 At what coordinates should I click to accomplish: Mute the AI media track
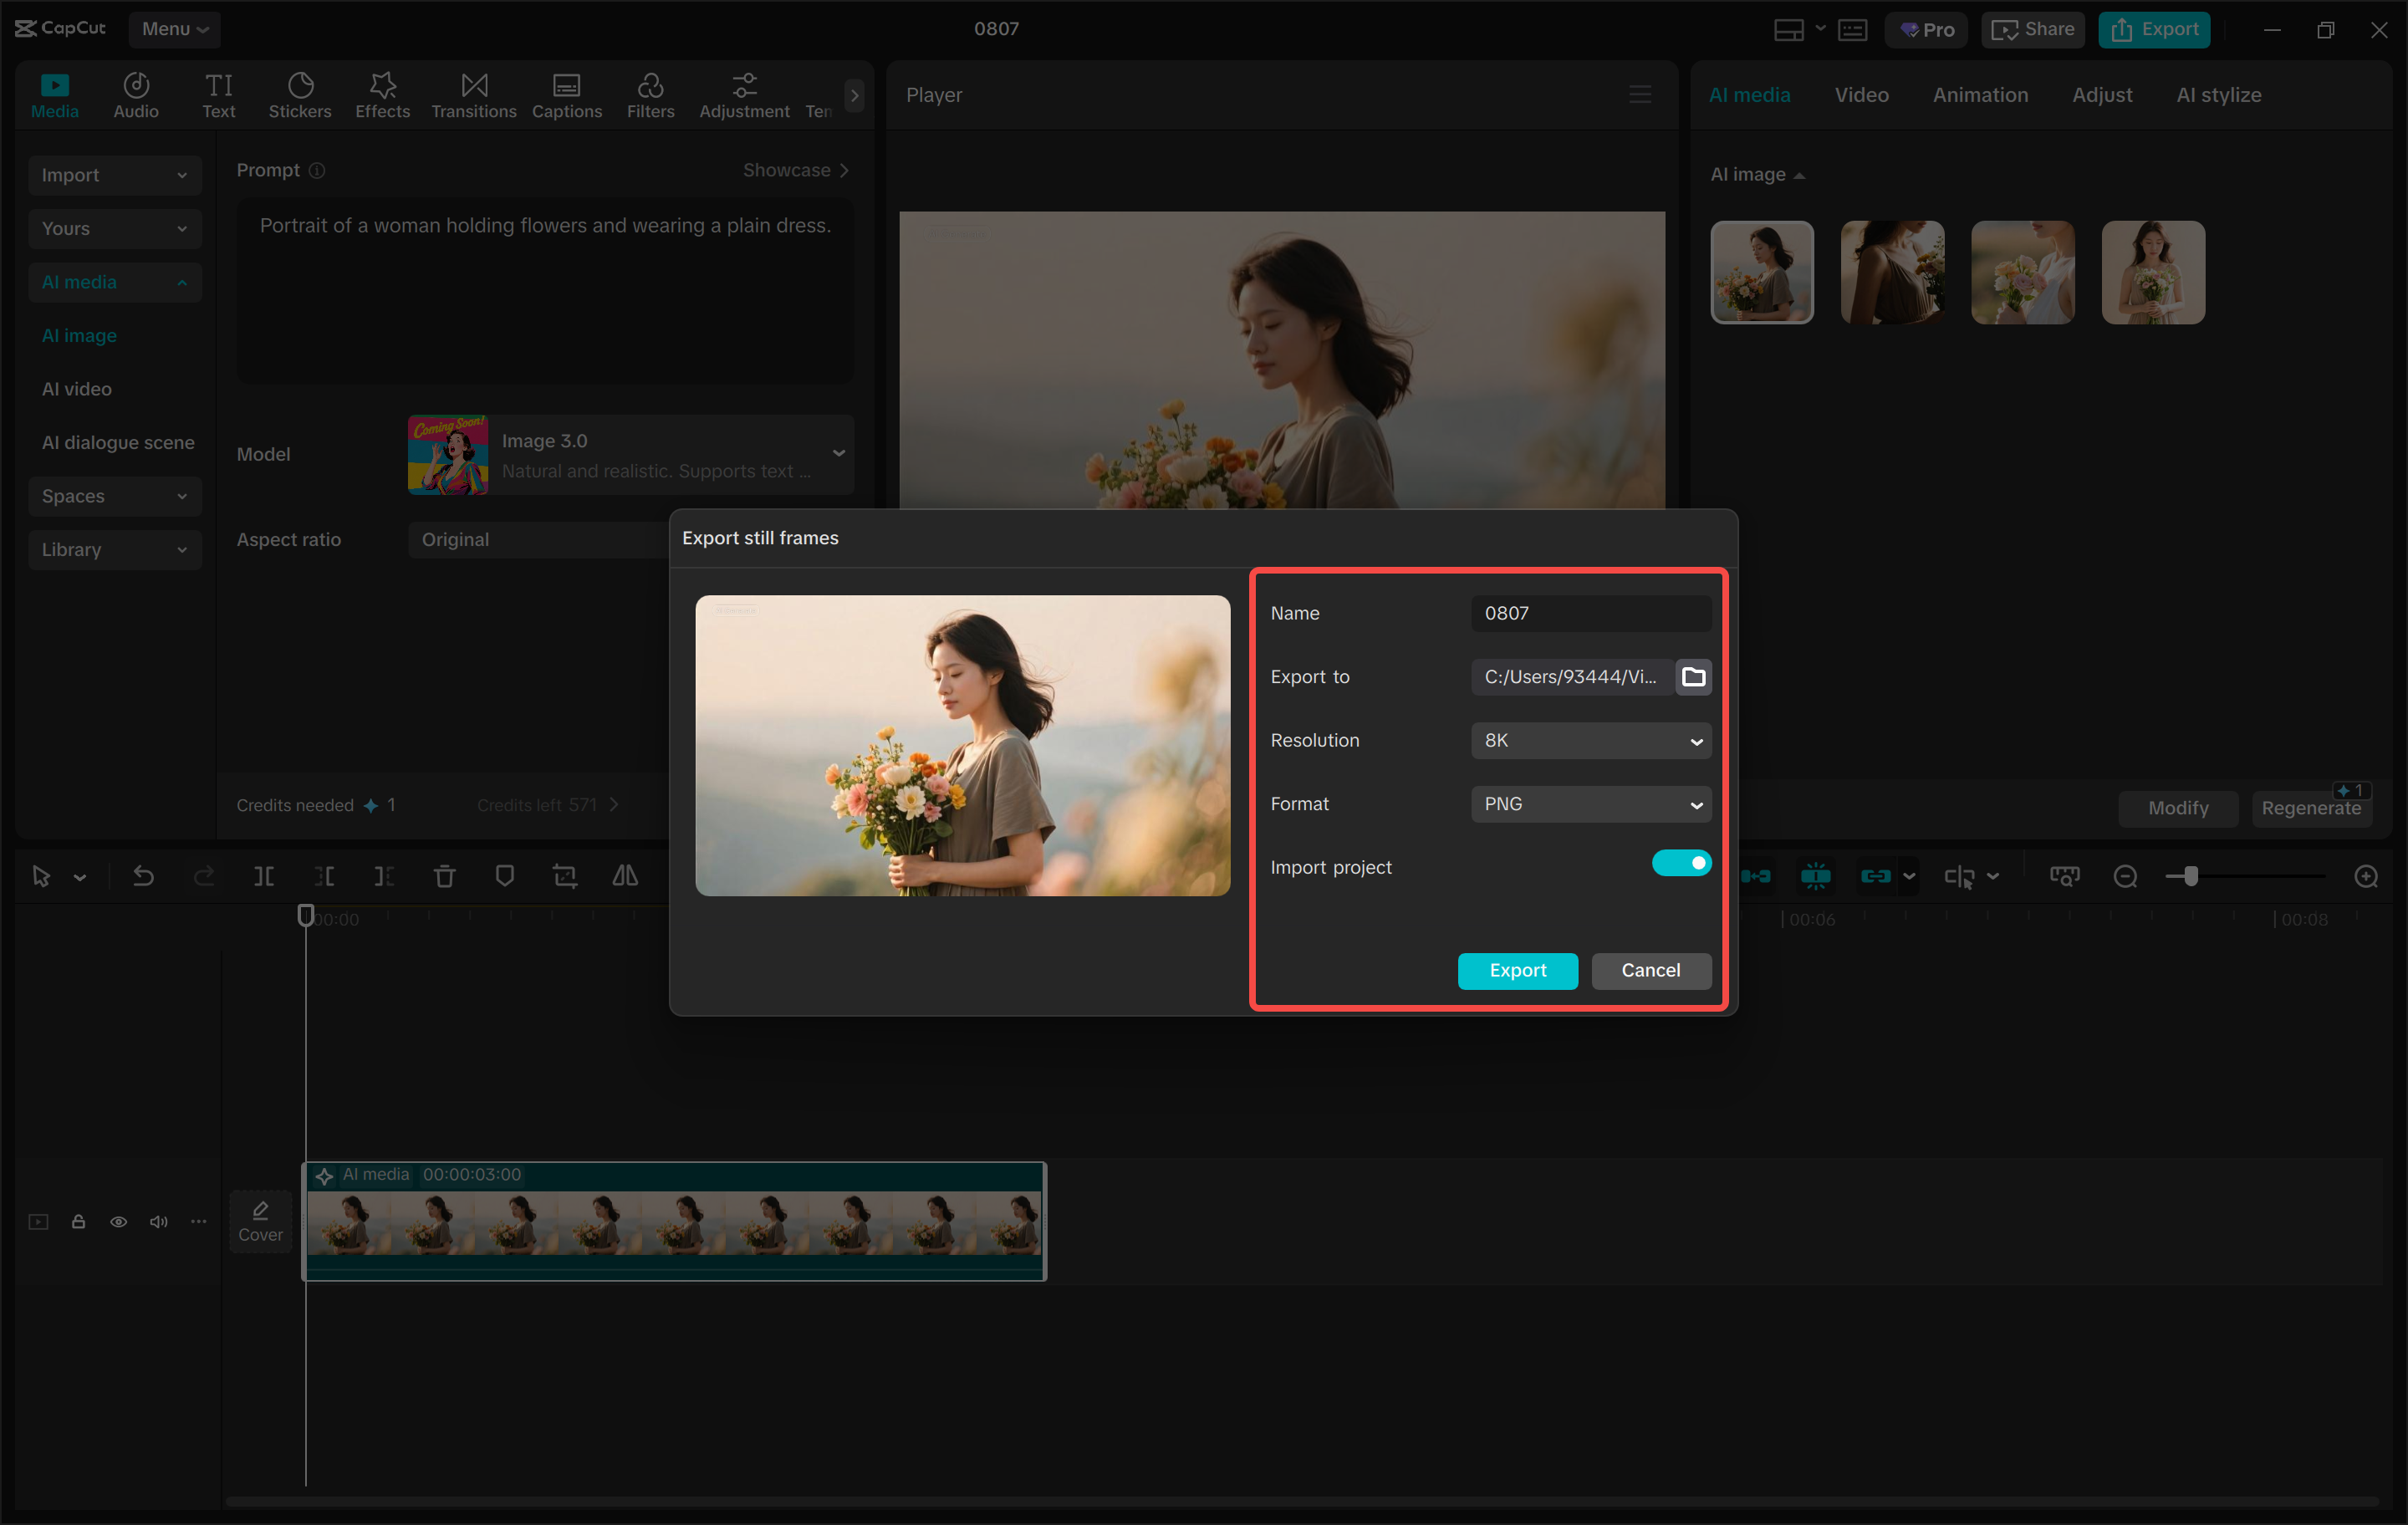[158, 1221]
